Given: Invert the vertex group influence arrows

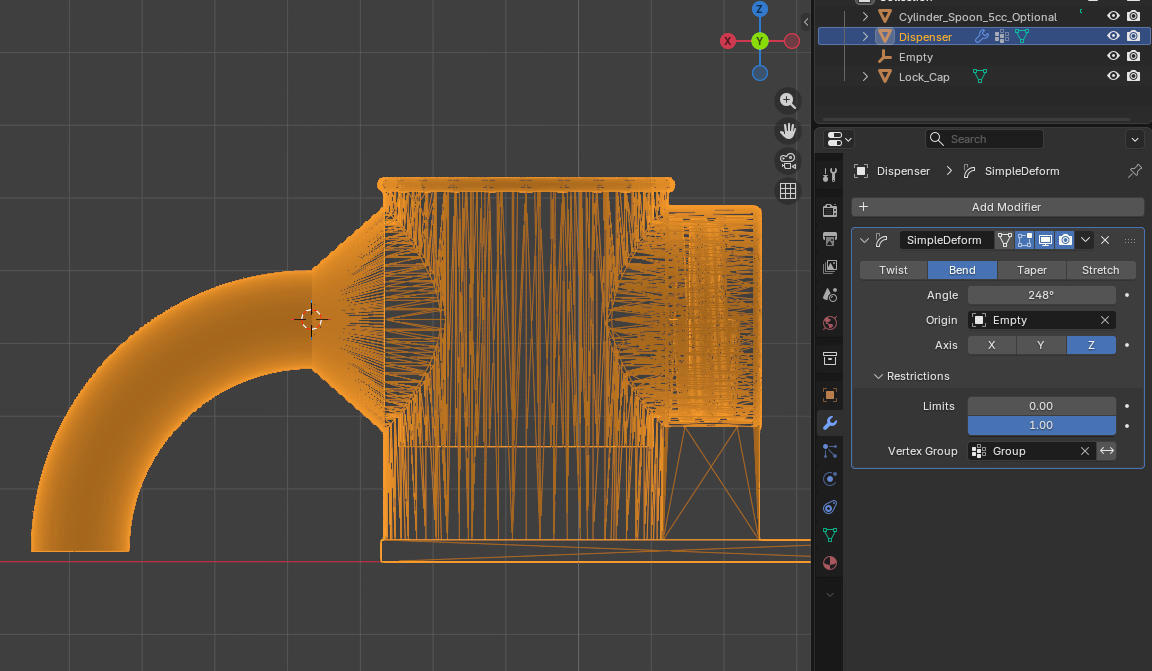Looking at the screenshot, I should [1106, 451].
